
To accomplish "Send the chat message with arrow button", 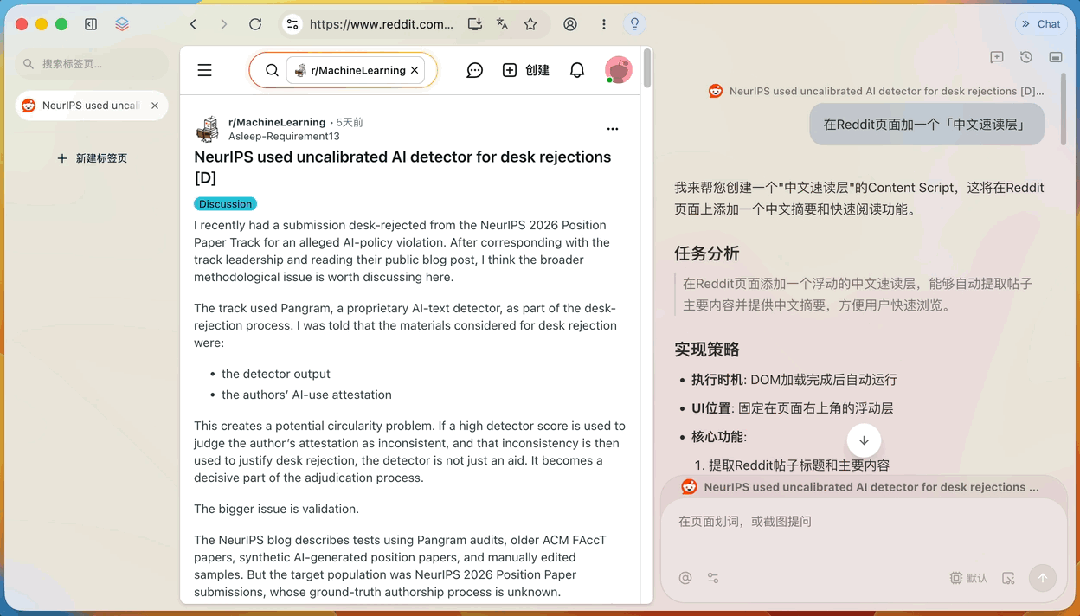I will coord(1042,578).
